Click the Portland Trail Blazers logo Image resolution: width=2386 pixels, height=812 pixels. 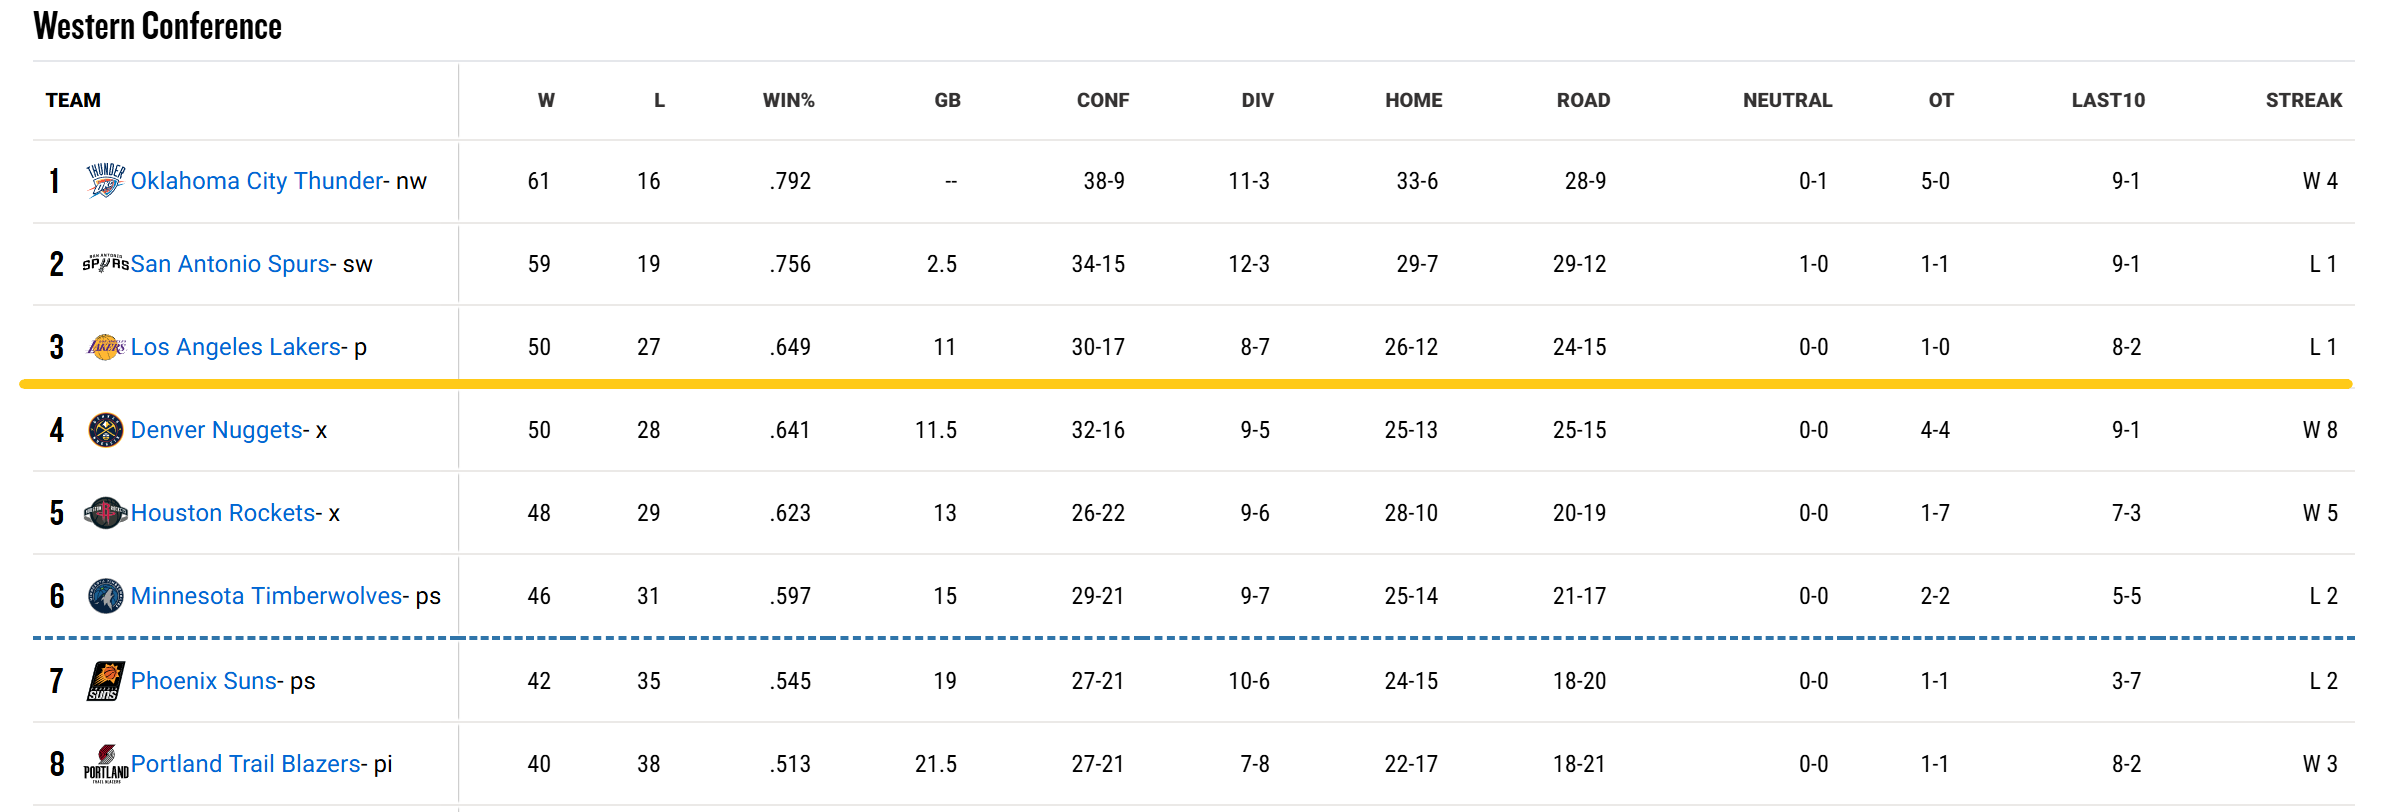[x=105, y=764]
